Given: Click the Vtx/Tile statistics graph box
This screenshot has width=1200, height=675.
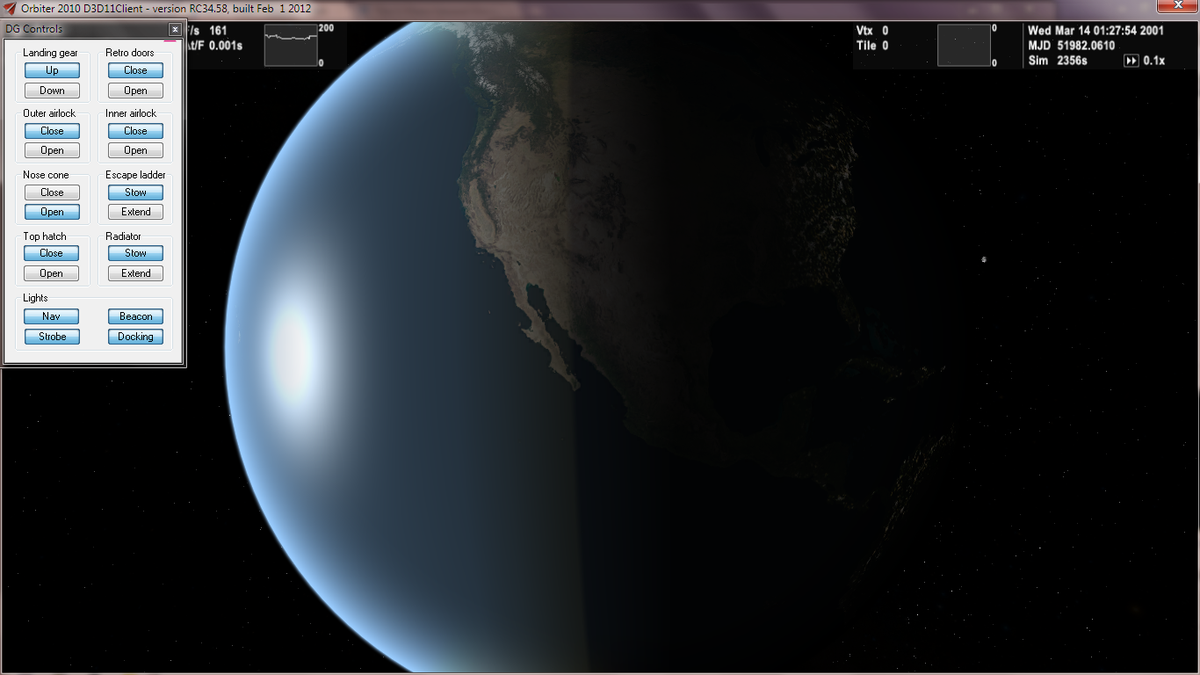Looking at the screenshot, I should (964, 45).
